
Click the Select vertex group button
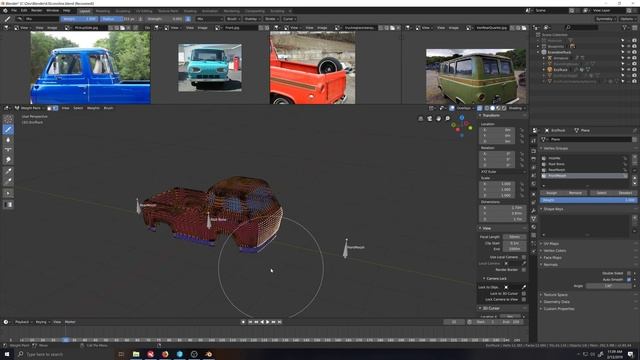point(601,193)
